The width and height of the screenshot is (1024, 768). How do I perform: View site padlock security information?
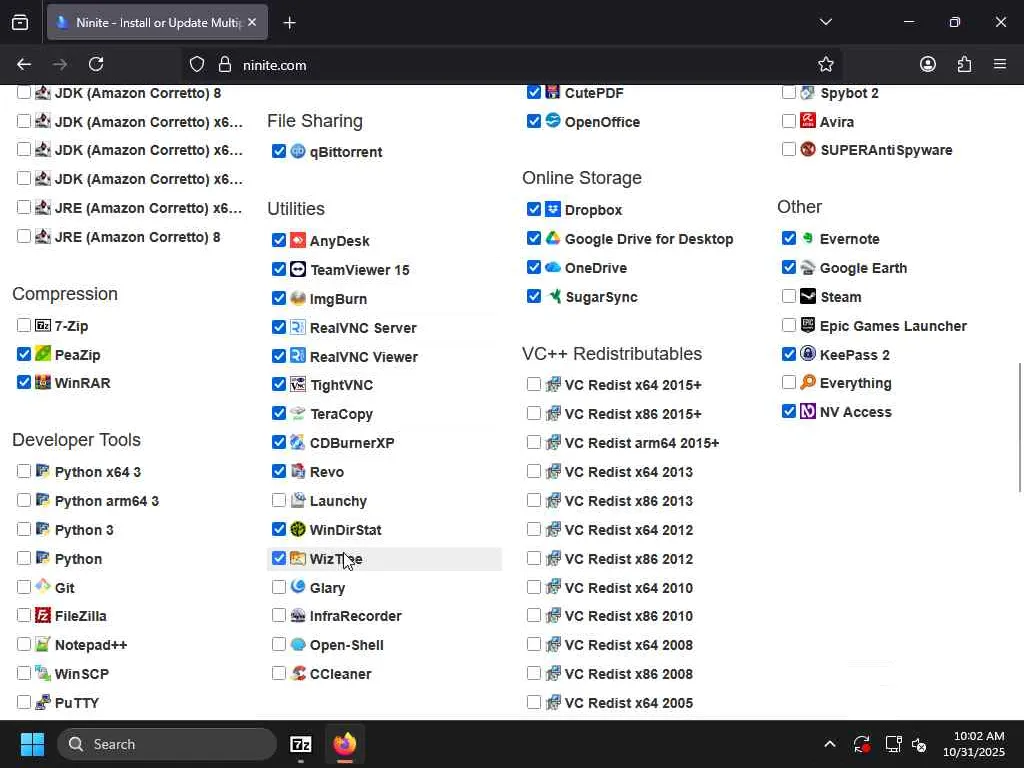point(225,65)
